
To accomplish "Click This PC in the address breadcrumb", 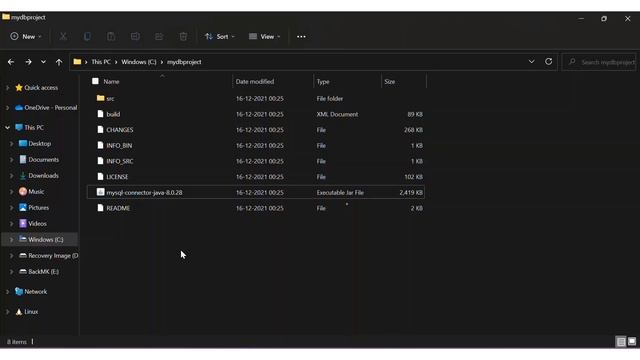I will (x=101, y=62).
